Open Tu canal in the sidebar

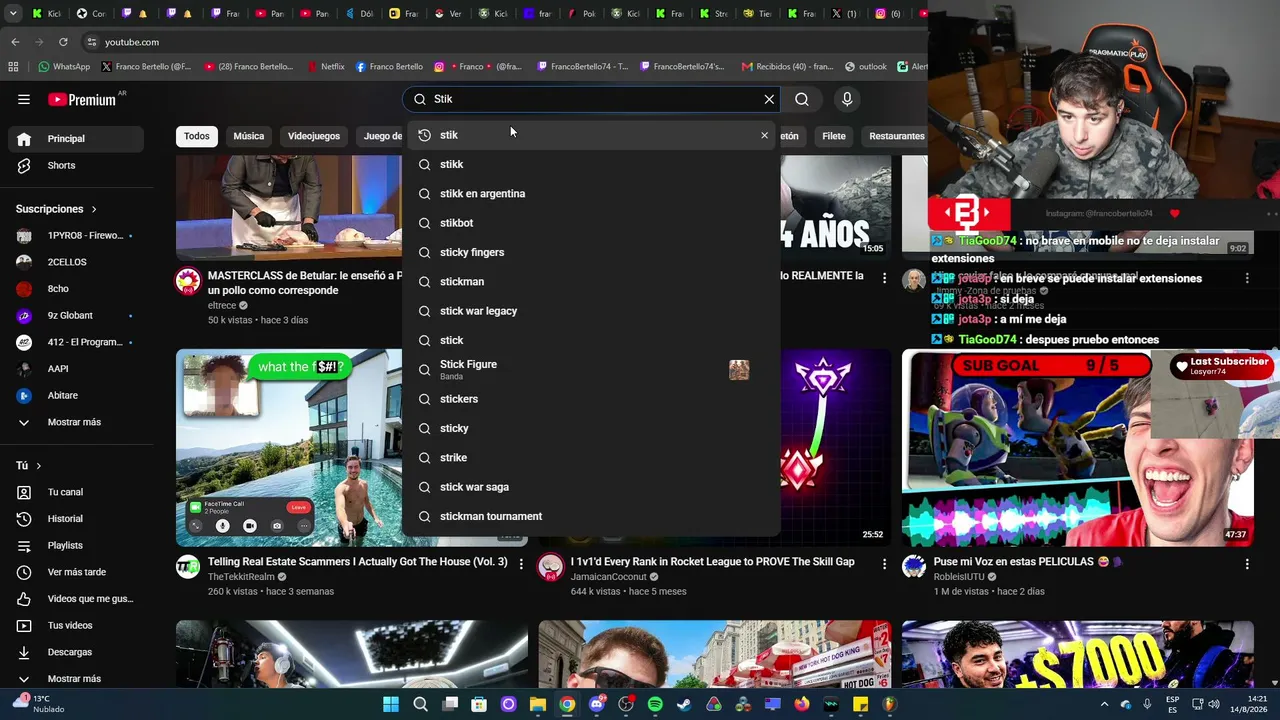coord(78,492)
